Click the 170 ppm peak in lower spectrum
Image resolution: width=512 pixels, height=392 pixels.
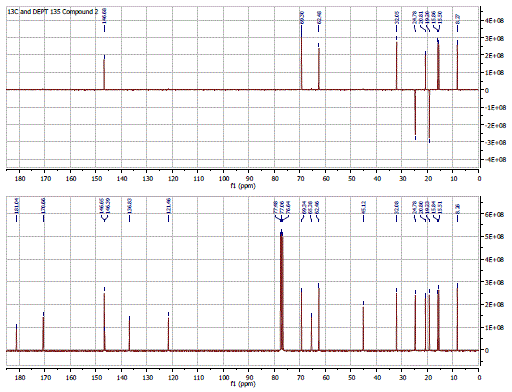click(x=43, y=333)
